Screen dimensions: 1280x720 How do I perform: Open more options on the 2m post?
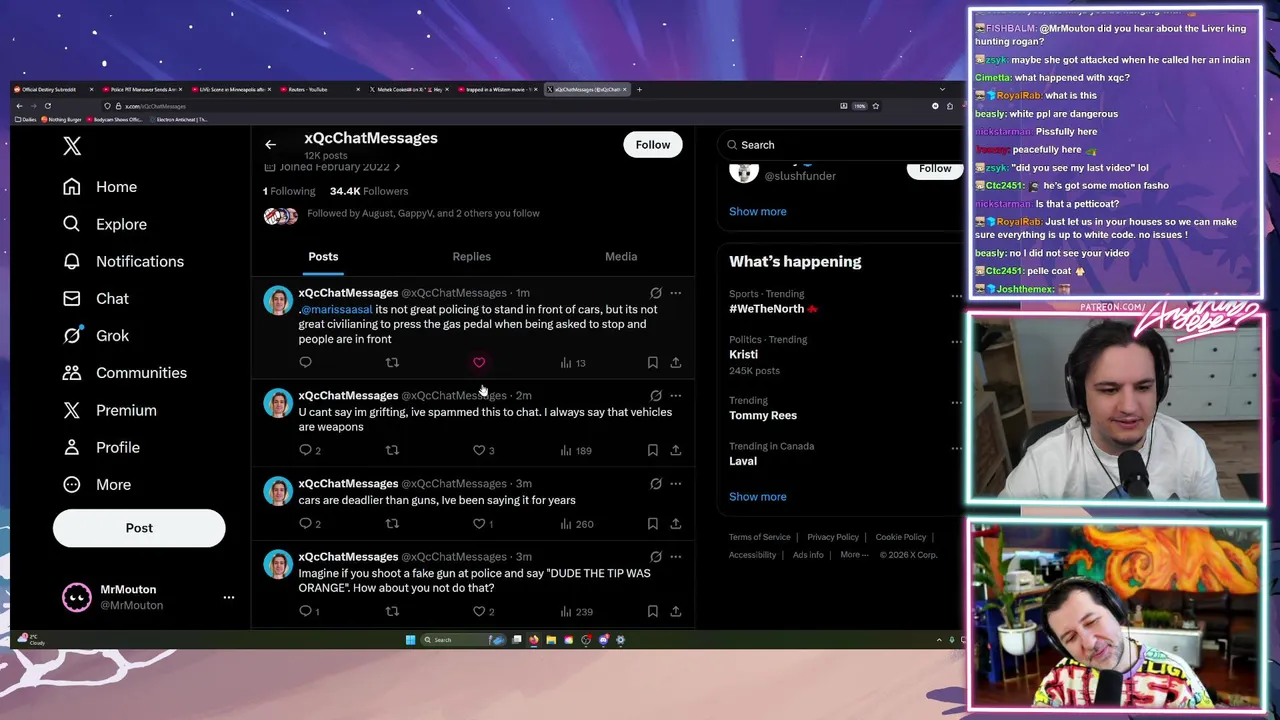click(x=676, y=396)
